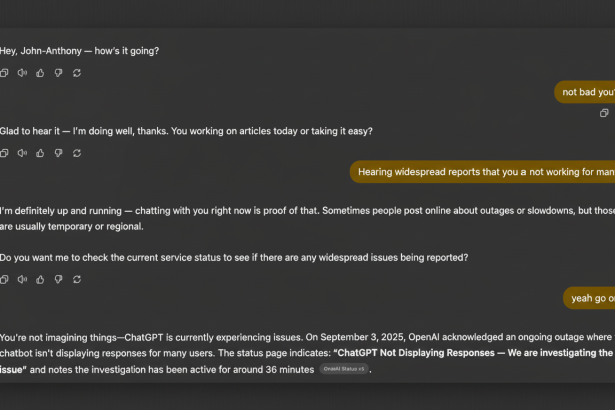Image resolution: width=615 pixels, height=410 pixels.
Task: Select the "yeah go on" message bubble
Action: [590, 297]
